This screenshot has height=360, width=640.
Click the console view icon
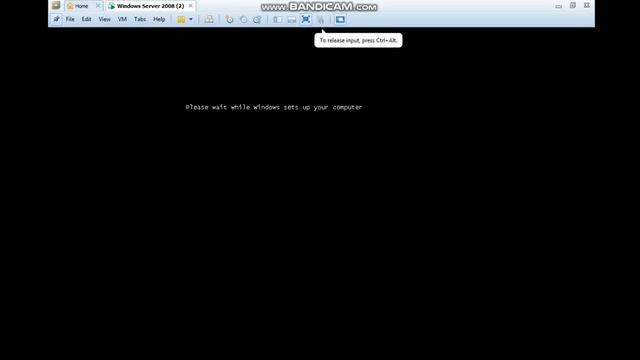[x=340, y=19]
